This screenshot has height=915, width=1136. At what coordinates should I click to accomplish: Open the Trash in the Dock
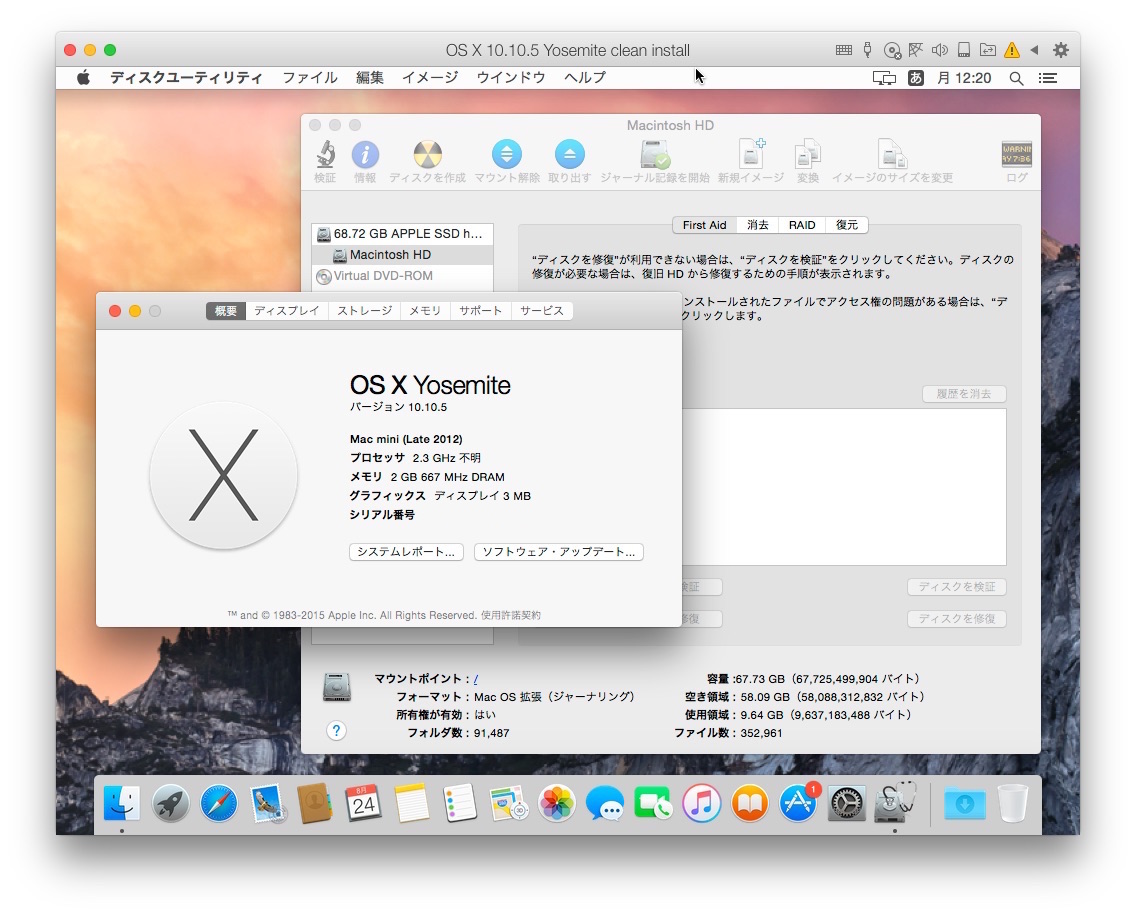pos(1013,803)
